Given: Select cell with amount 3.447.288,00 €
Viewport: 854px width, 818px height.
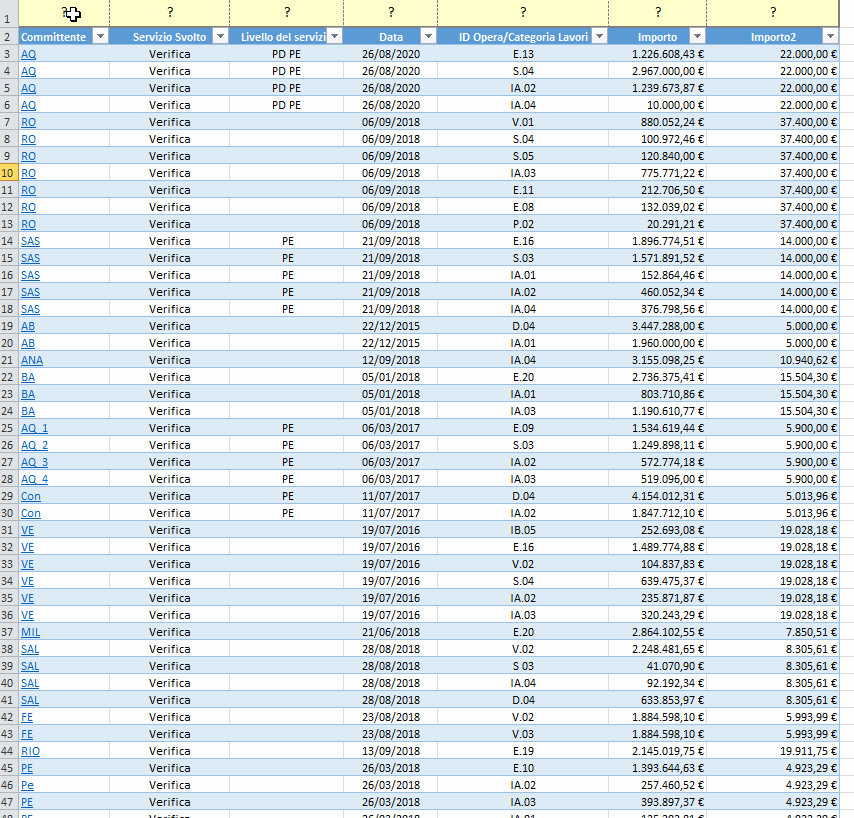Looking at the screenshot, I should click(657, 326).
